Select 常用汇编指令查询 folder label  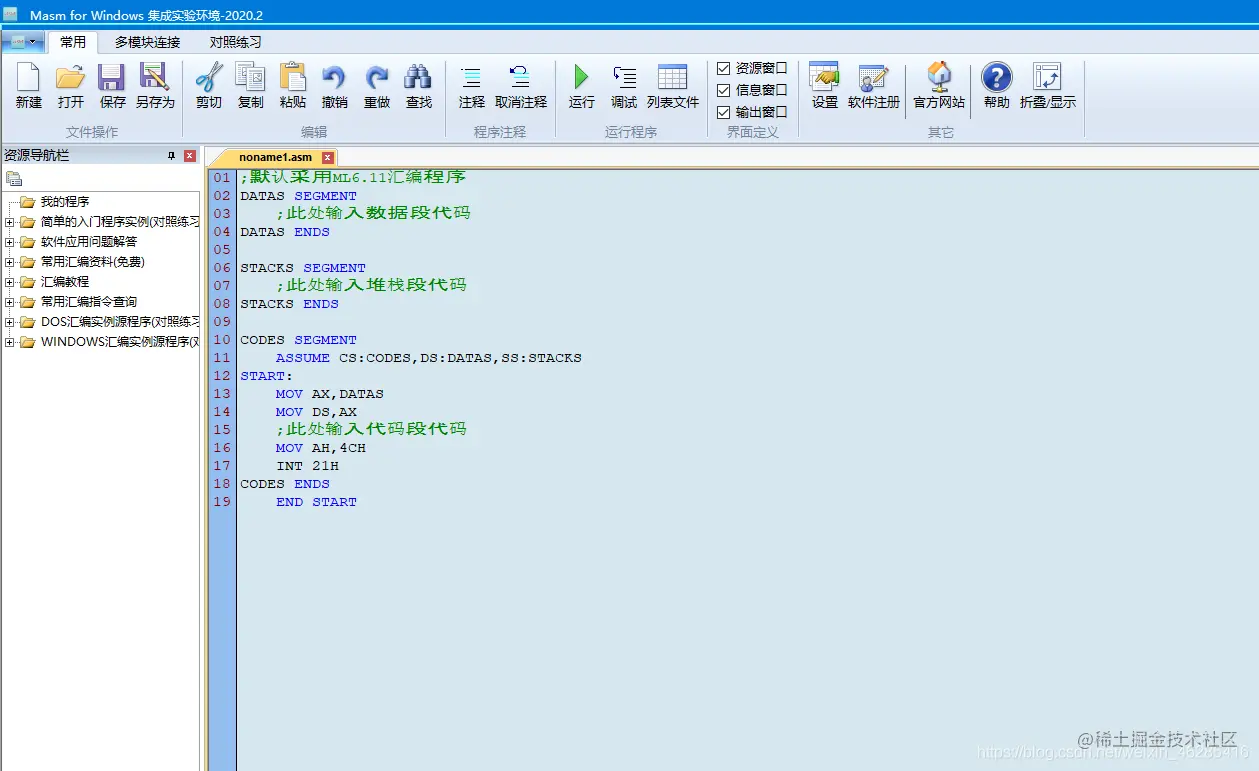[88, 302]
